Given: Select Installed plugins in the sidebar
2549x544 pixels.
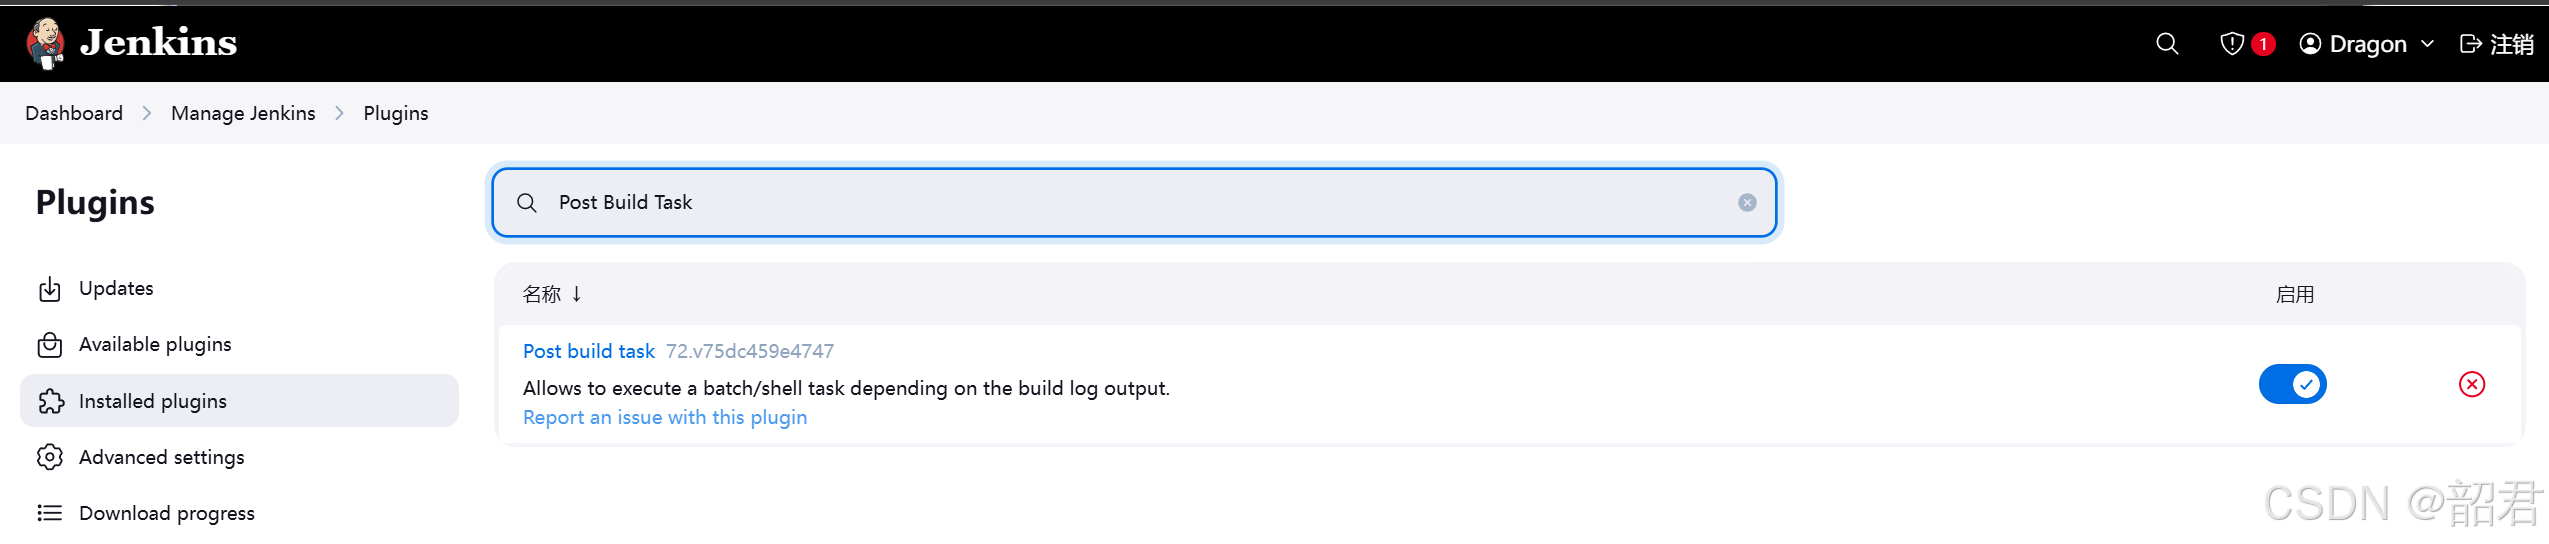Looking at the screenshot, I should pyautogui.click(x=239, y=401).
